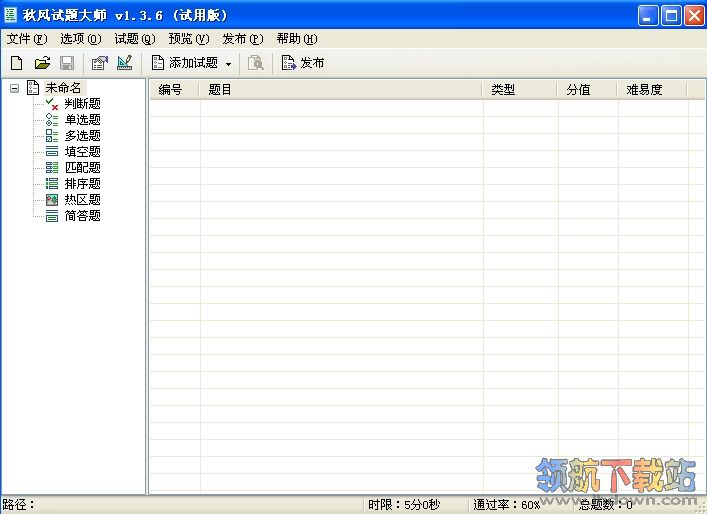The width and height of the screenshot is (707, 514).
Task: Select 多选题 in the tree
Action: 83,136
